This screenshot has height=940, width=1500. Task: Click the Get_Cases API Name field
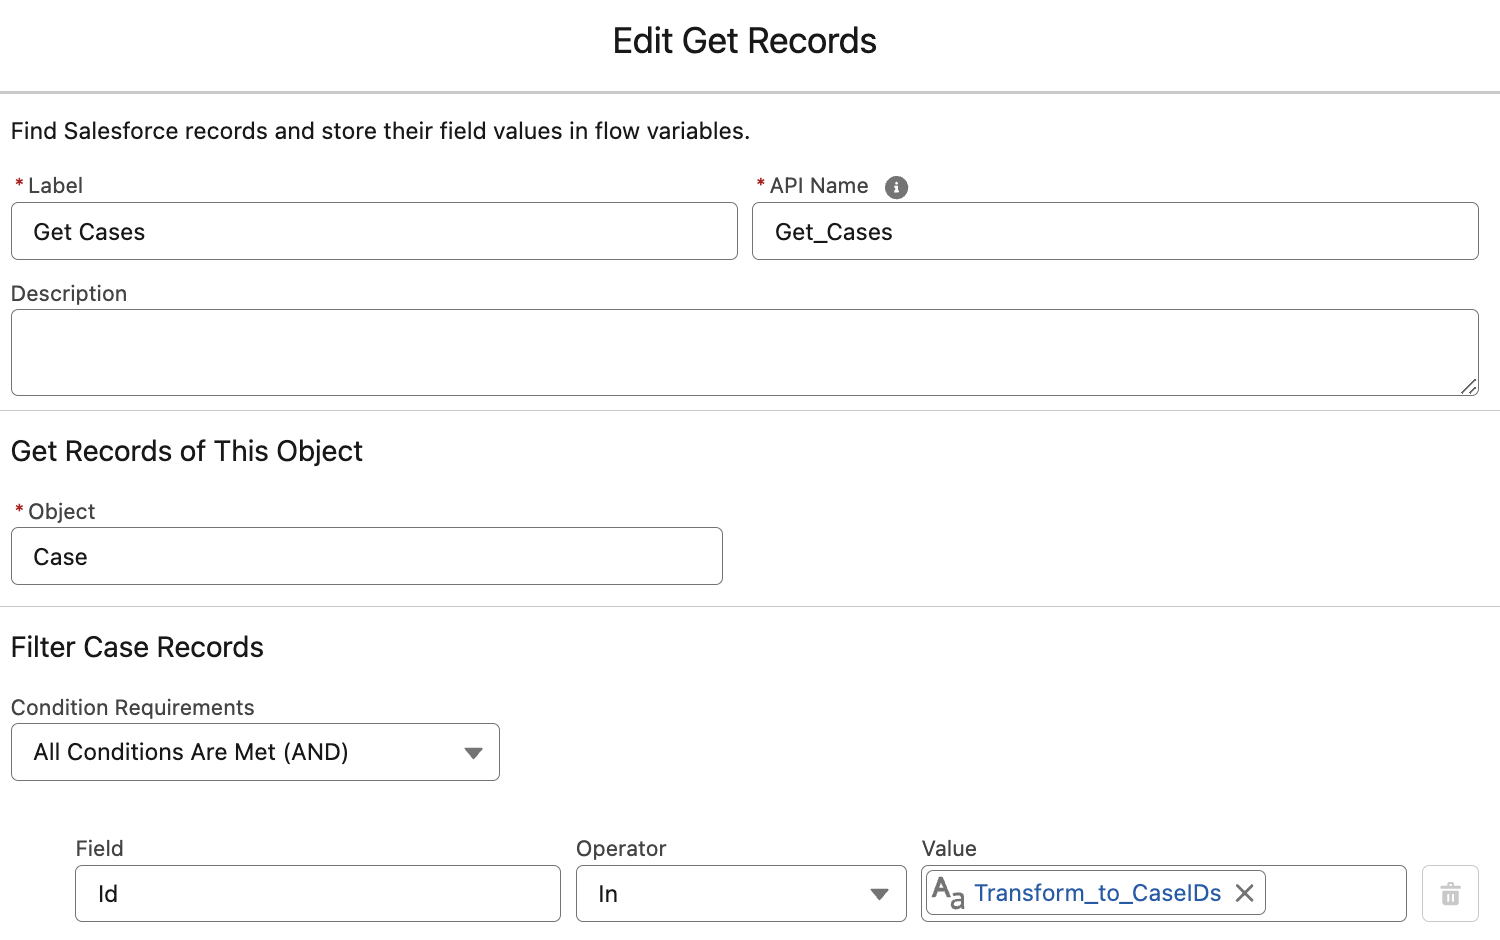pyautogui.click(x=1115, y=231)
